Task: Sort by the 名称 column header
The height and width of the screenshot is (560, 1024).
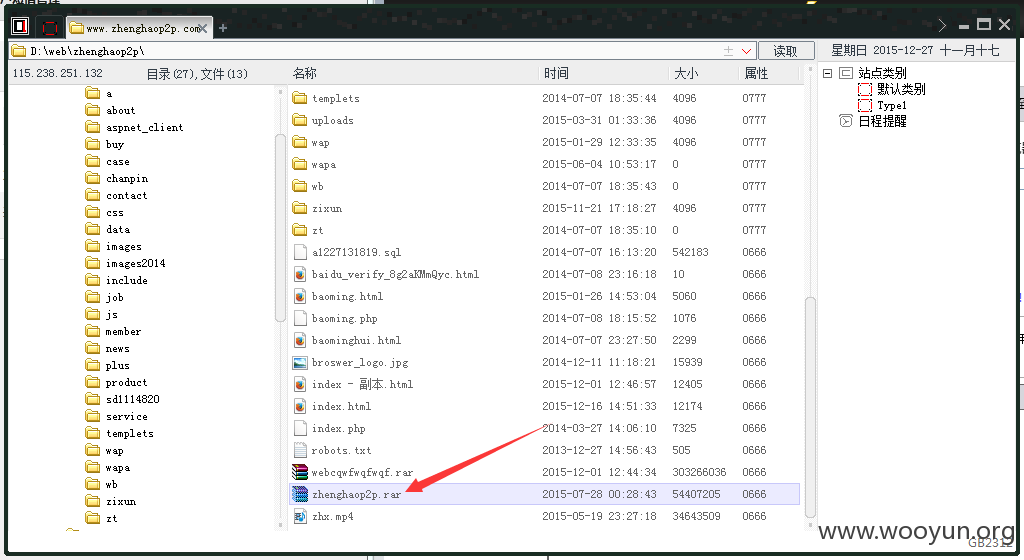Action: tap(305, 73)
